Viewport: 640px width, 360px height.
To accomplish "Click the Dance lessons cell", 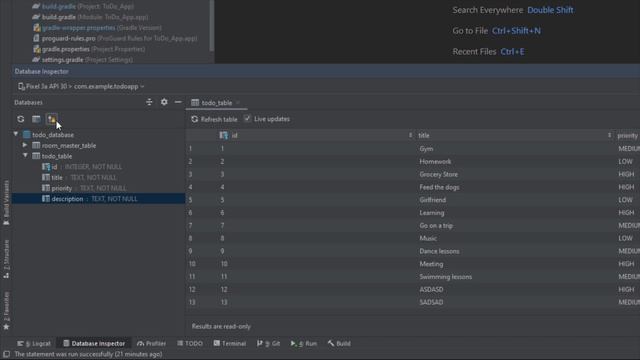I will [439, 251].
